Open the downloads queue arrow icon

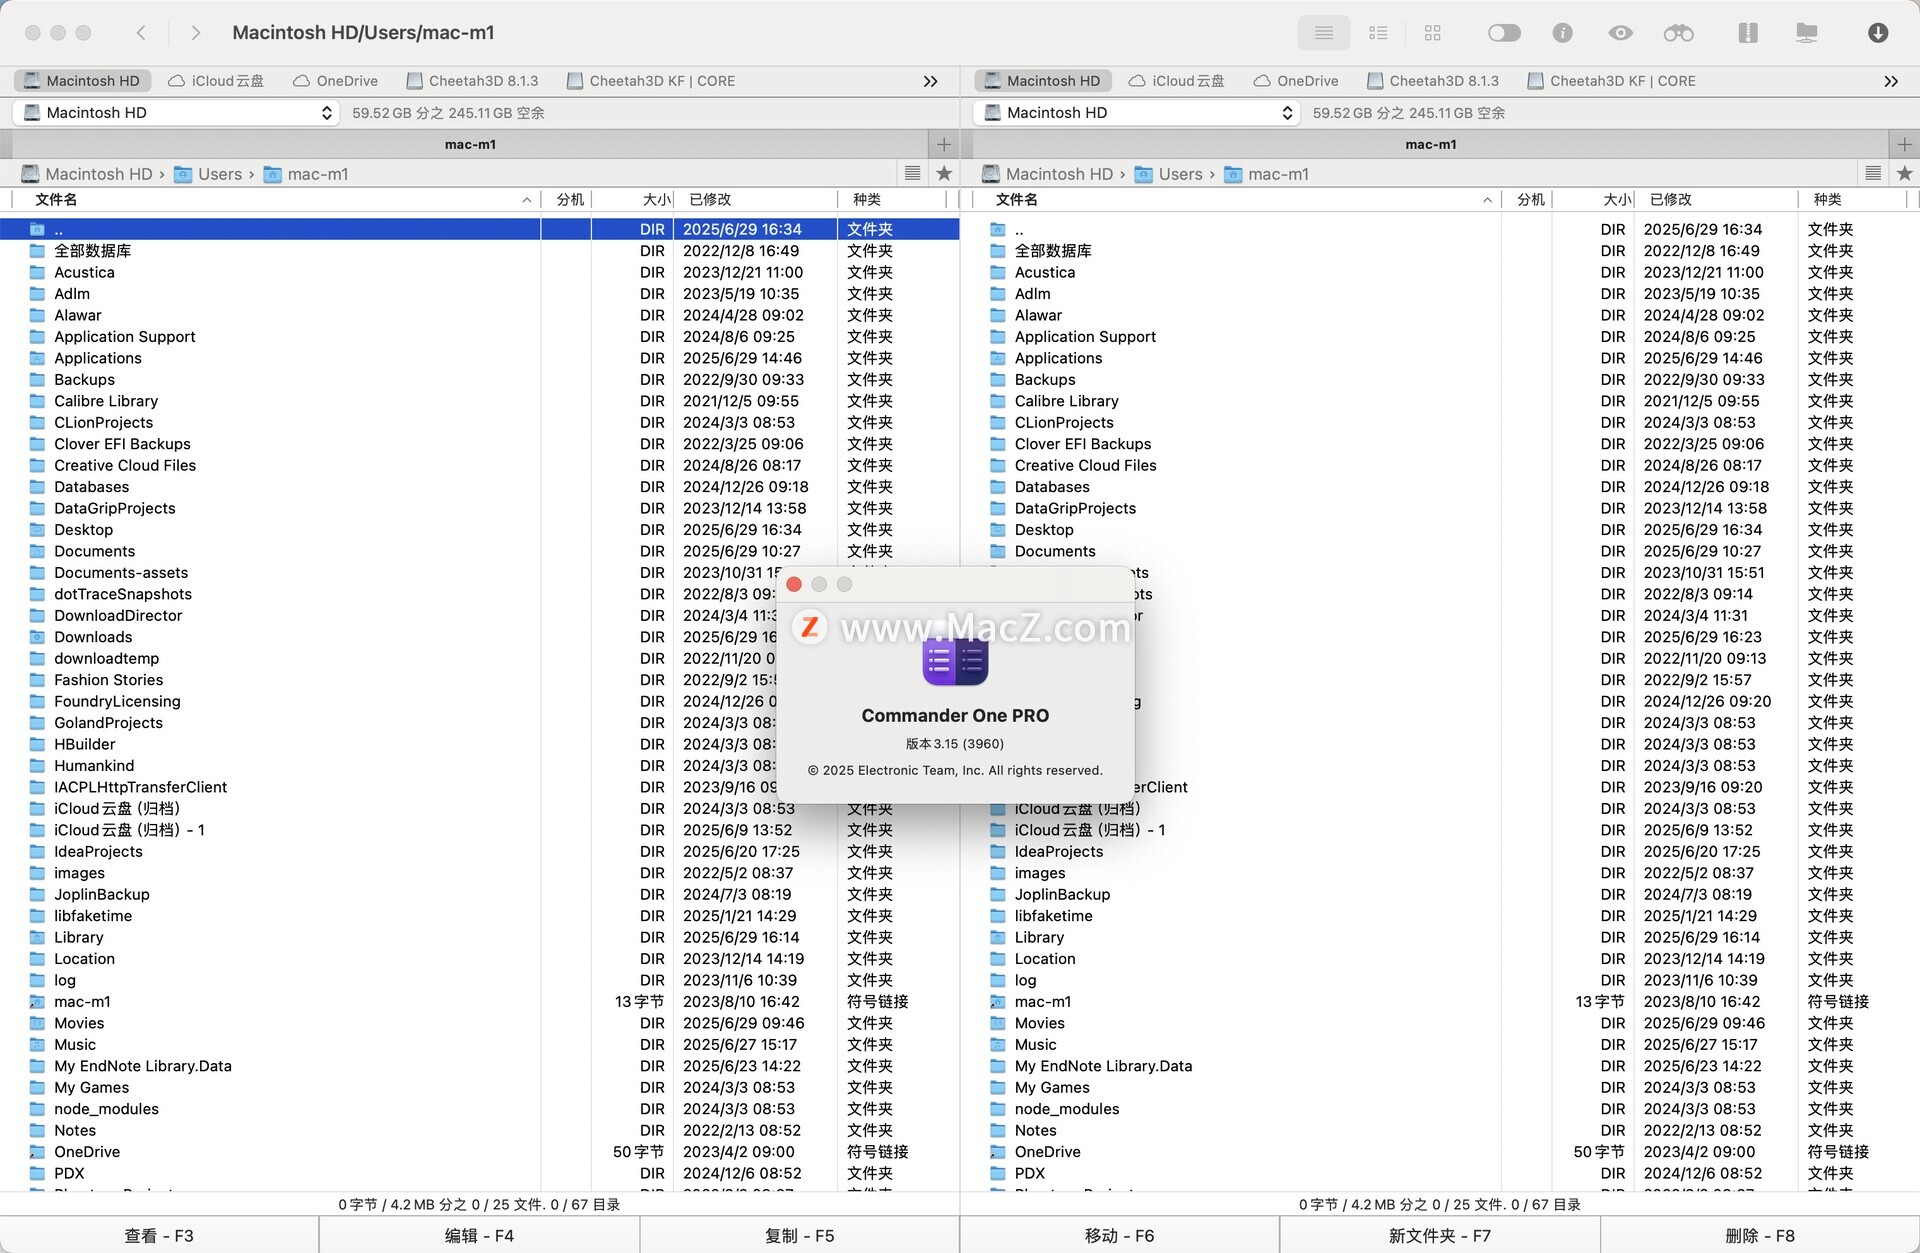click(x=1877, y=33)
